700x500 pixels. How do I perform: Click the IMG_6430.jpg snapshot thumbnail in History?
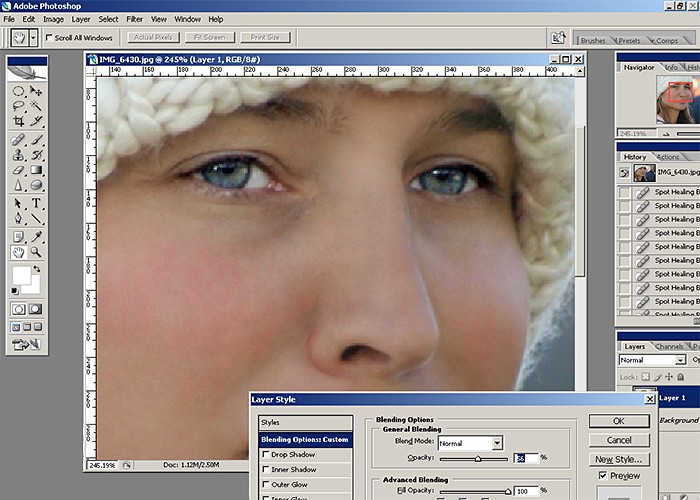644,173
